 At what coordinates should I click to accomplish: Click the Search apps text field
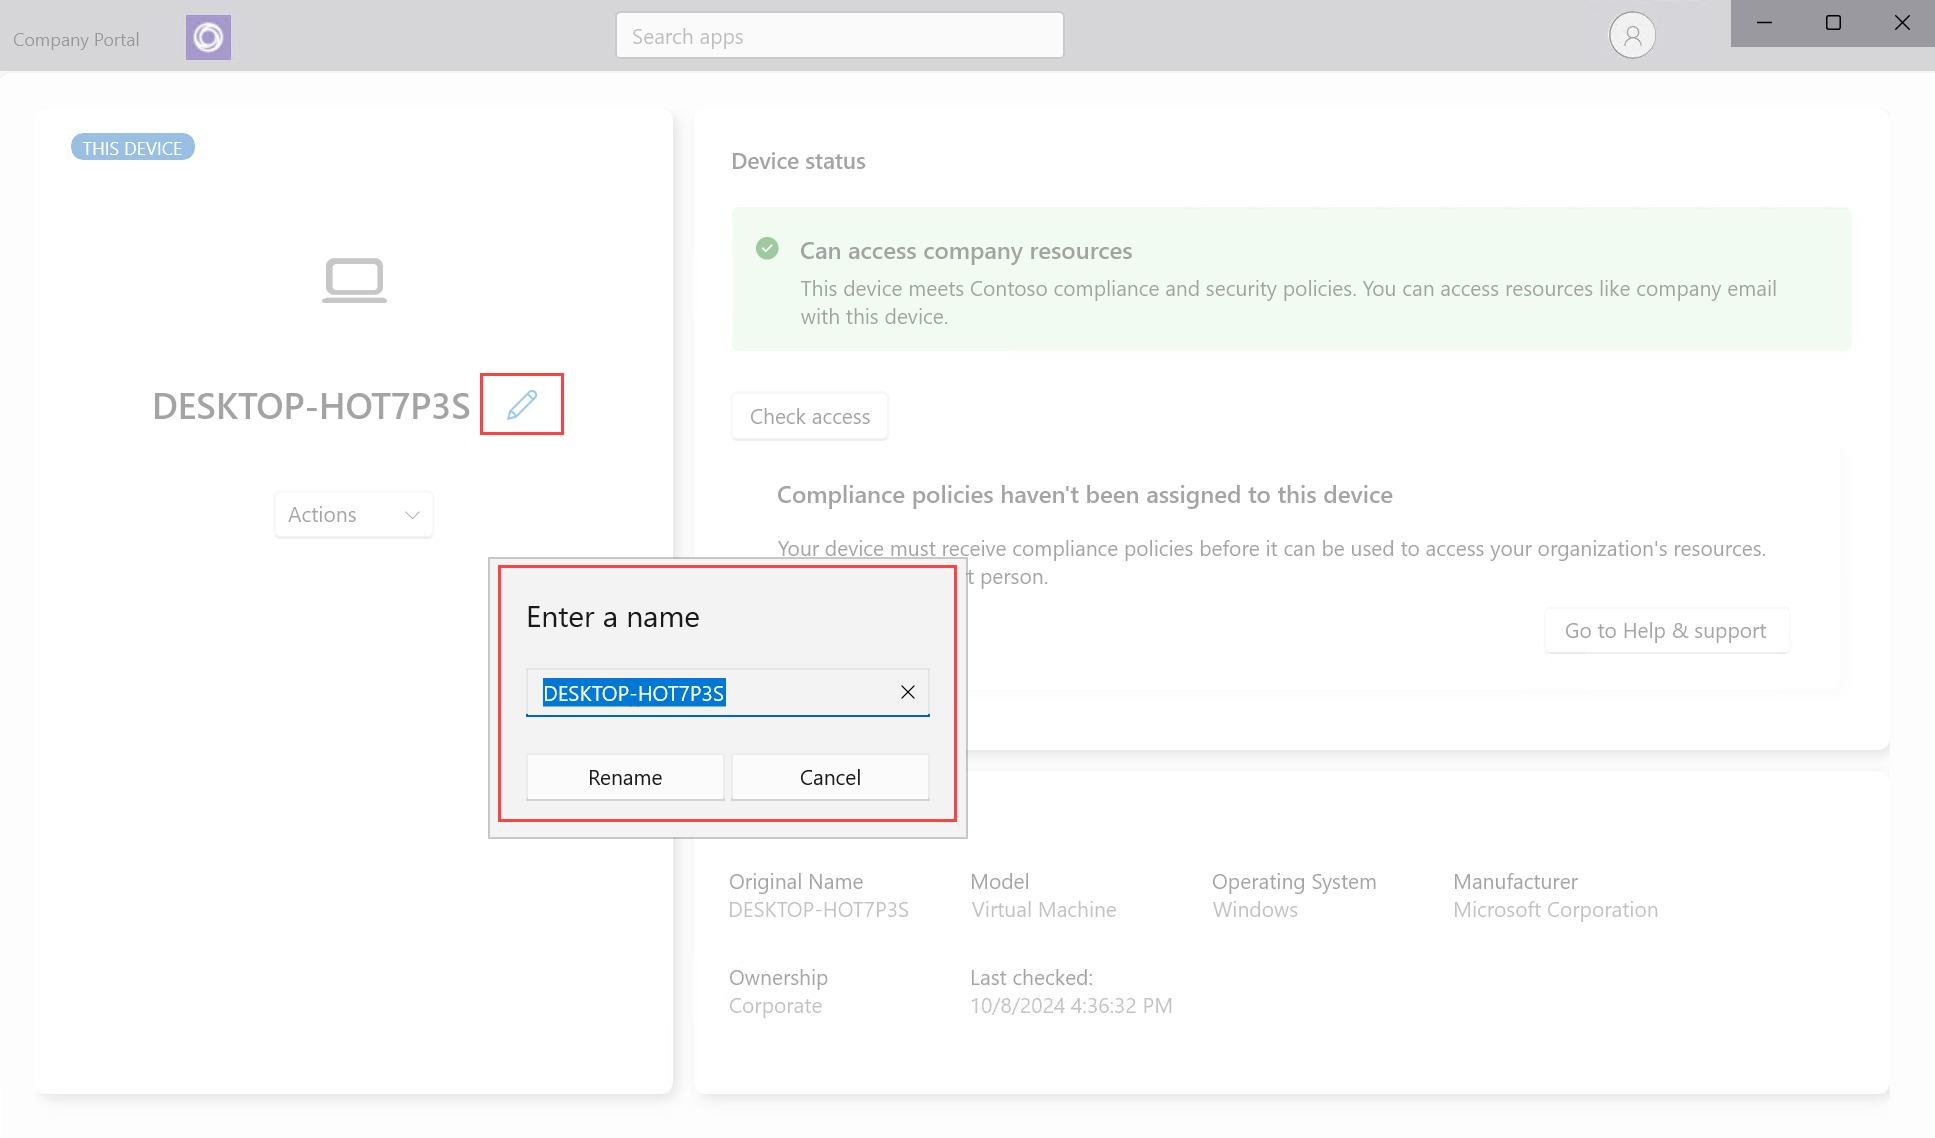pos(840,35)
